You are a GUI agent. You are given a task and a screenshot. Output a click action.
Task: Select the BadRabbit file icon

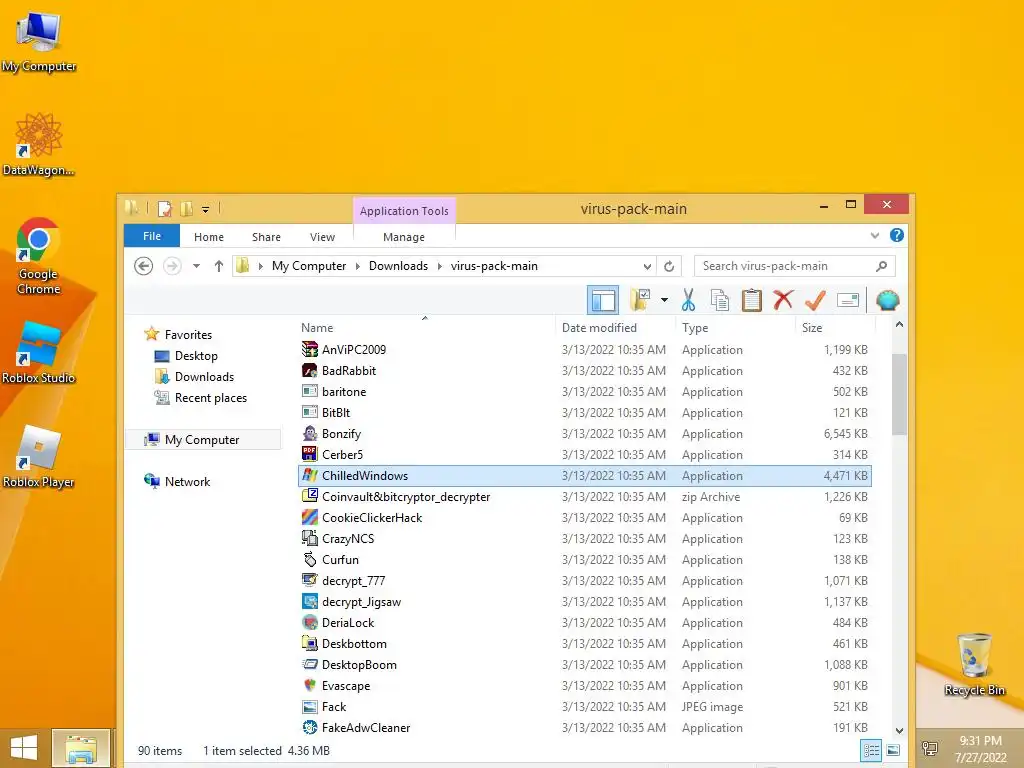(x=310, y=370)
